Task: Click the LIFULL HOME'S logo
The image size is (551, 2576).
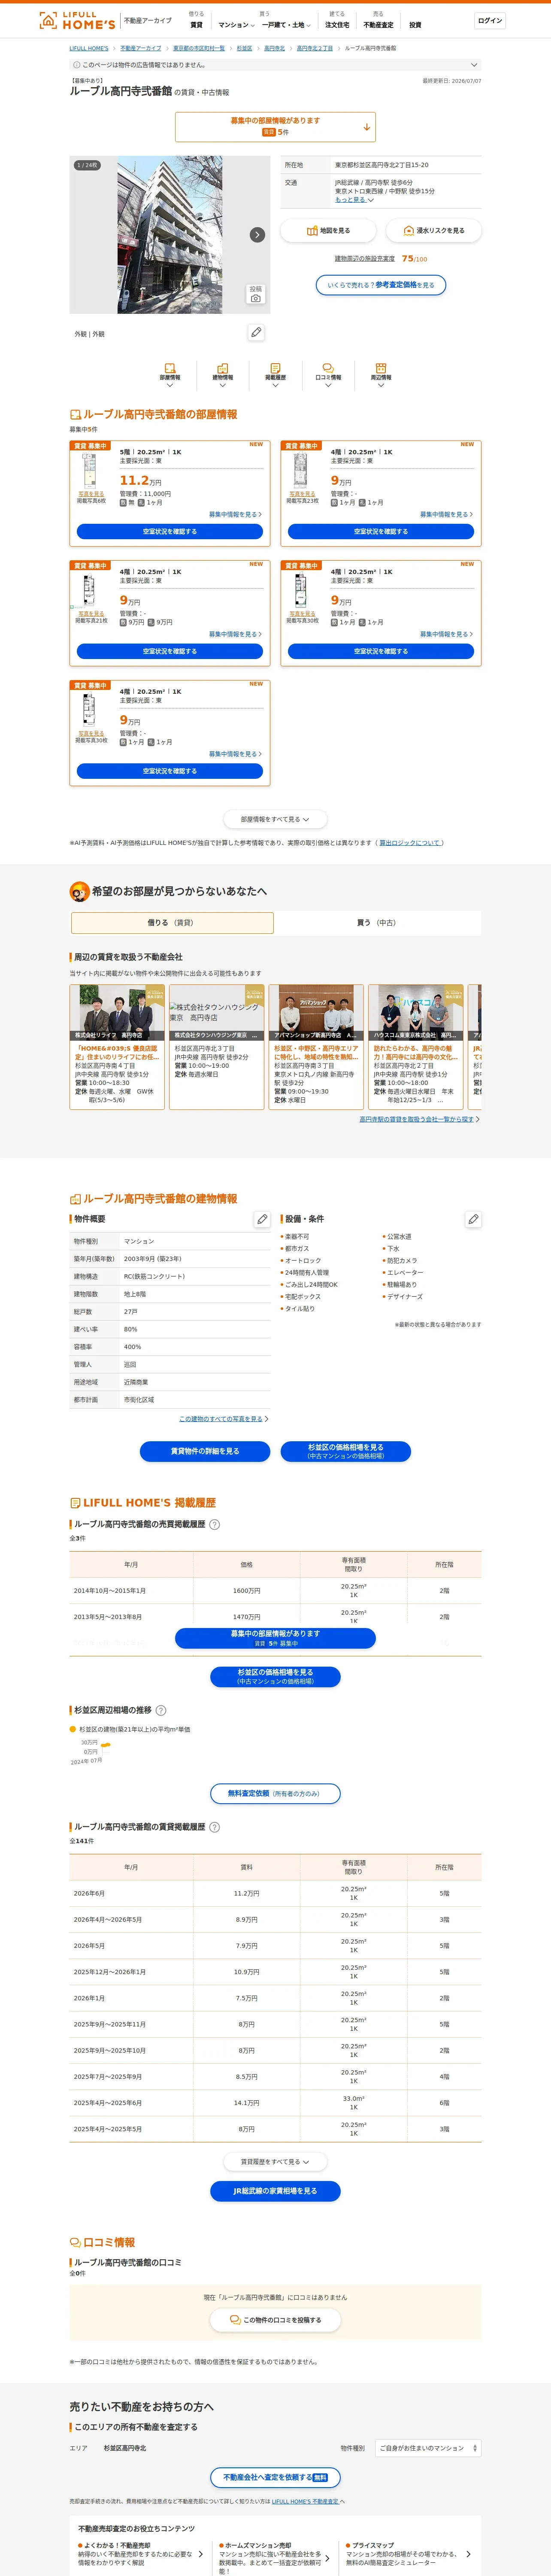Action: 77,20
